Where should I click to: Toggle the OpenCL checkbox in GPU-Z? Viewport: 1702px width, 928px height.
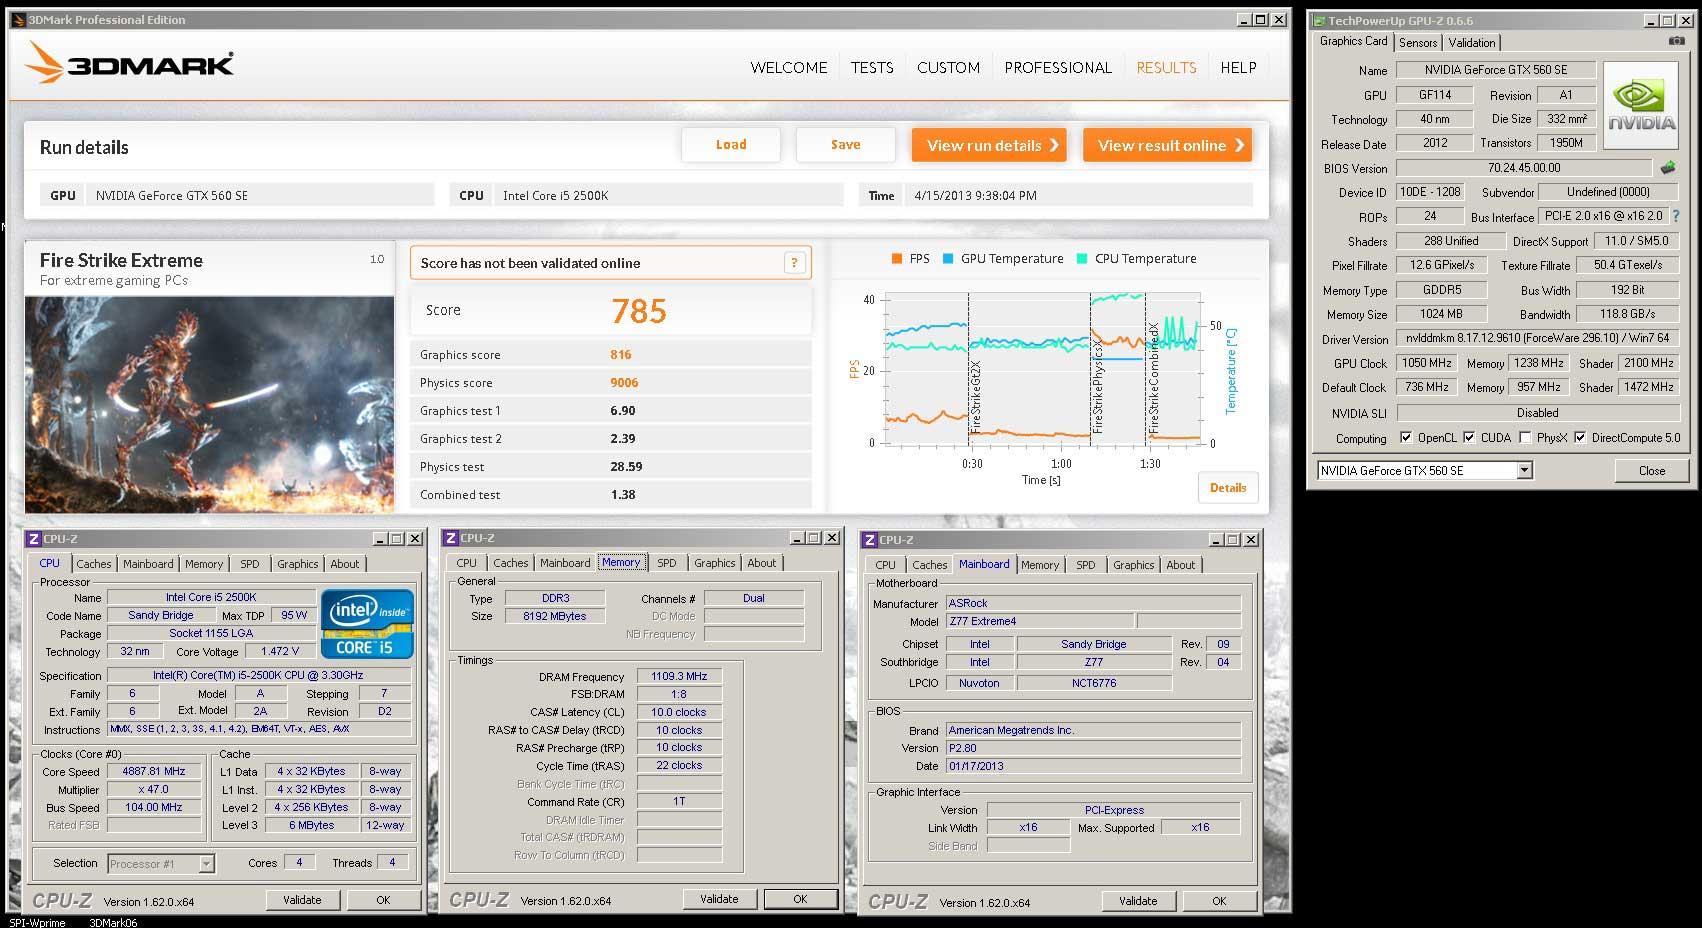click(1406, 437)
